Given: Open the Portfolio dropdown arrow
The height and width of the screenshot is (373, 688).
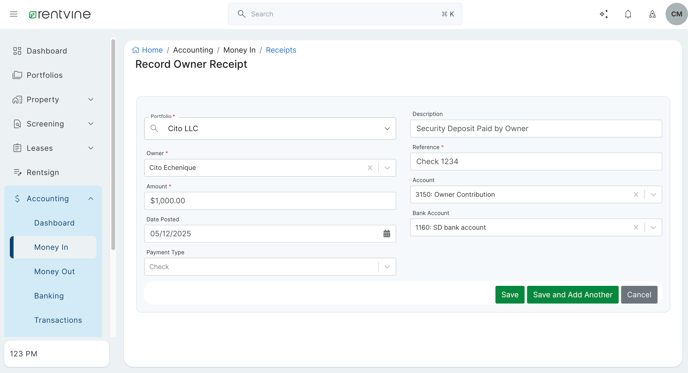Looking at the screenshot, I should [x=387, y=129].
